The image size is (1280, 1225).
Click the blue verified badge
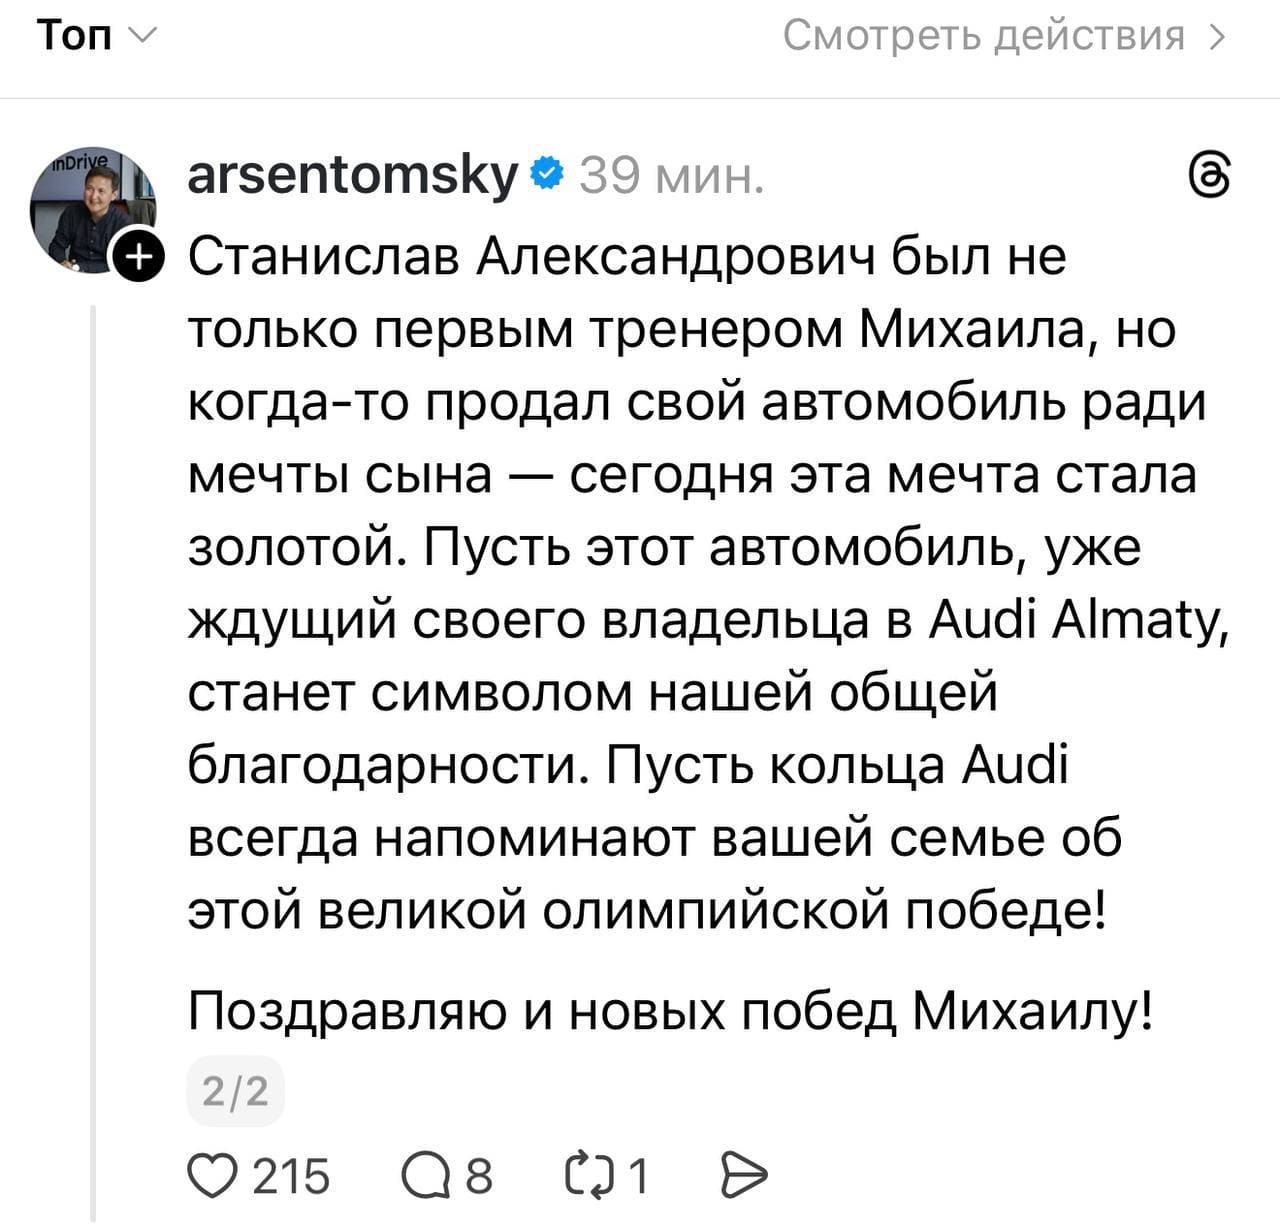tap(544, 177)
